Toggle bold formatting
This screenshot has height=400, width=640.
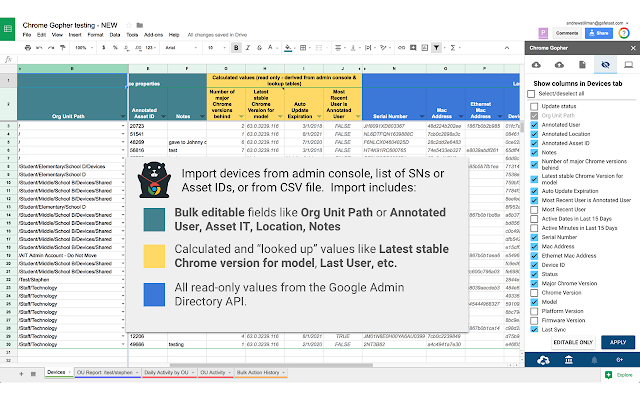tap(236, 48)
